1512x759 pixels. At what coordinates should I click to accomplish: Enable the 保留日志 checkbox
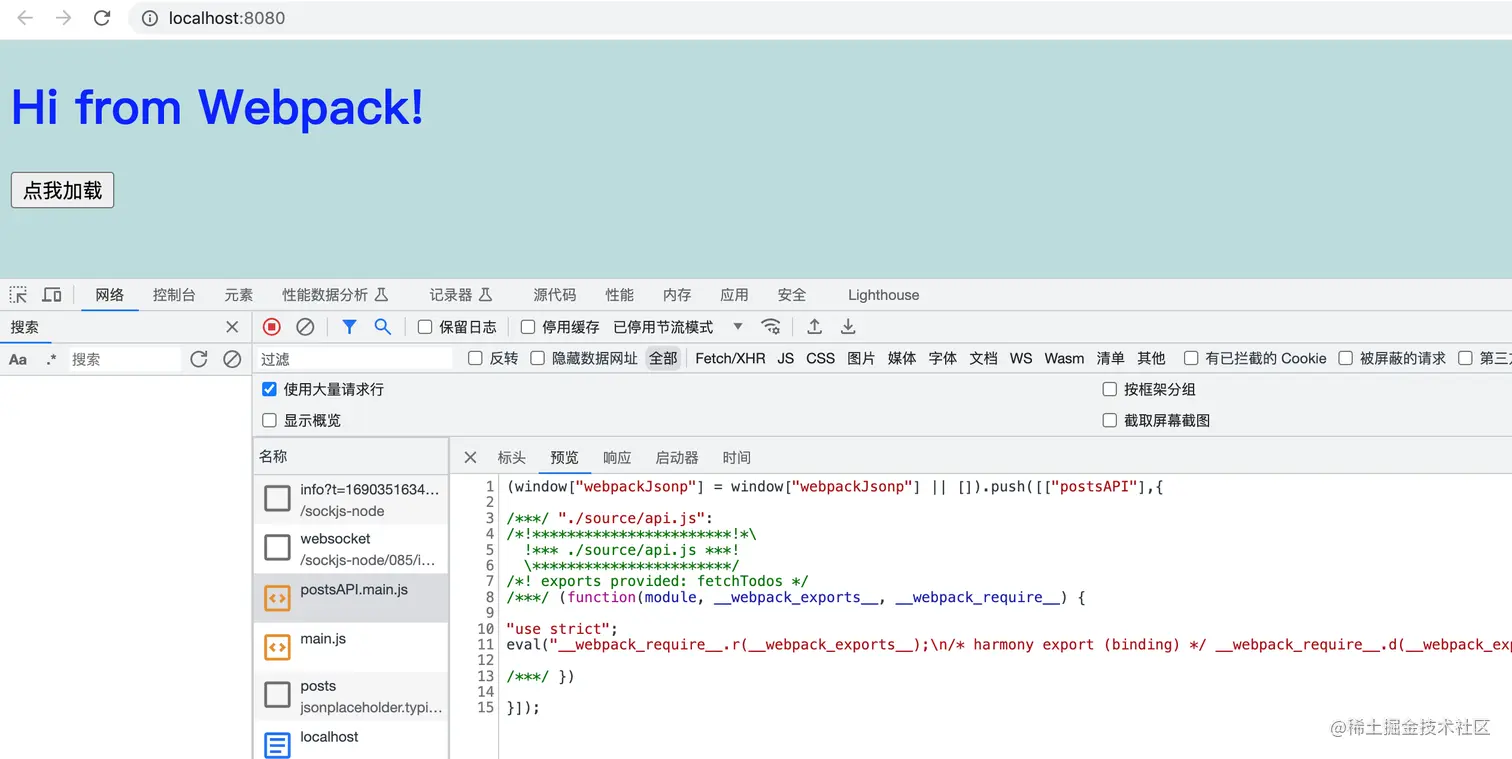click(425, 327)
